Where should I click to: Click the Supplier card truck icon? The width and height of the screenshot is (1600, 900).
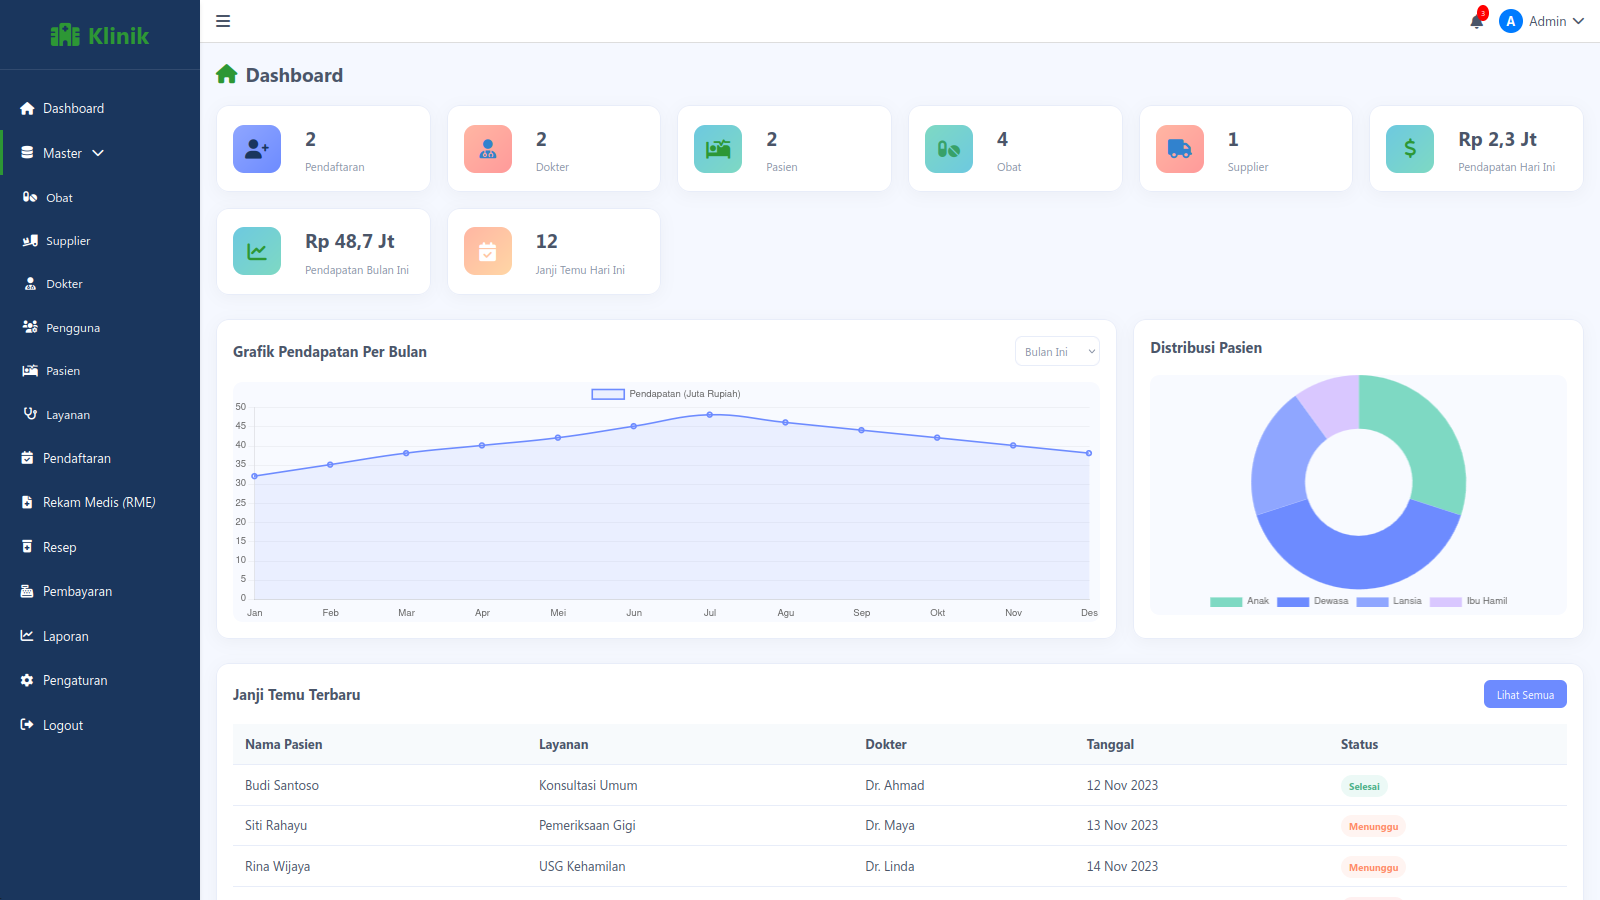1180,149
